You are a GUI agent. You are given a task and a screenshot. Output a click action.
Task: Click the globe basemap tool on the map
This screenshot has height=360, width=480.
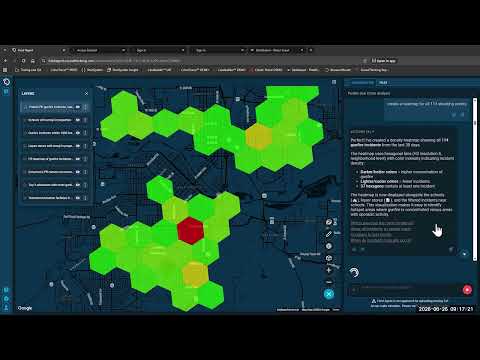[329, 222]
